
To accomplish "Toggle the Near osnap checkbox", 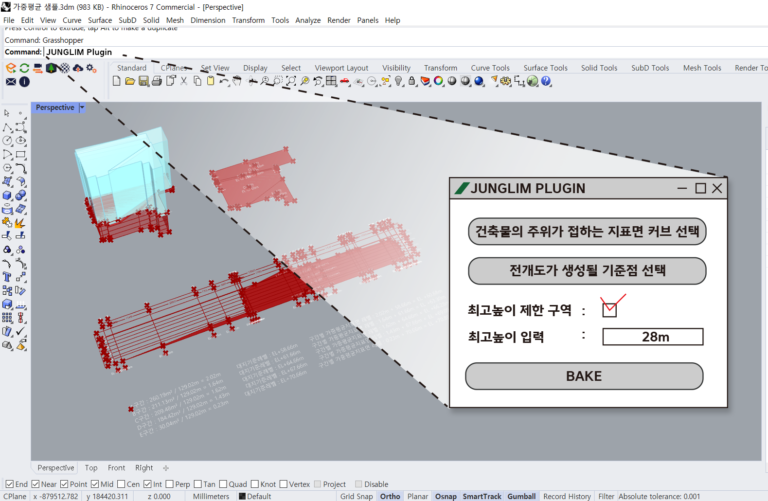I will [35, 484].
